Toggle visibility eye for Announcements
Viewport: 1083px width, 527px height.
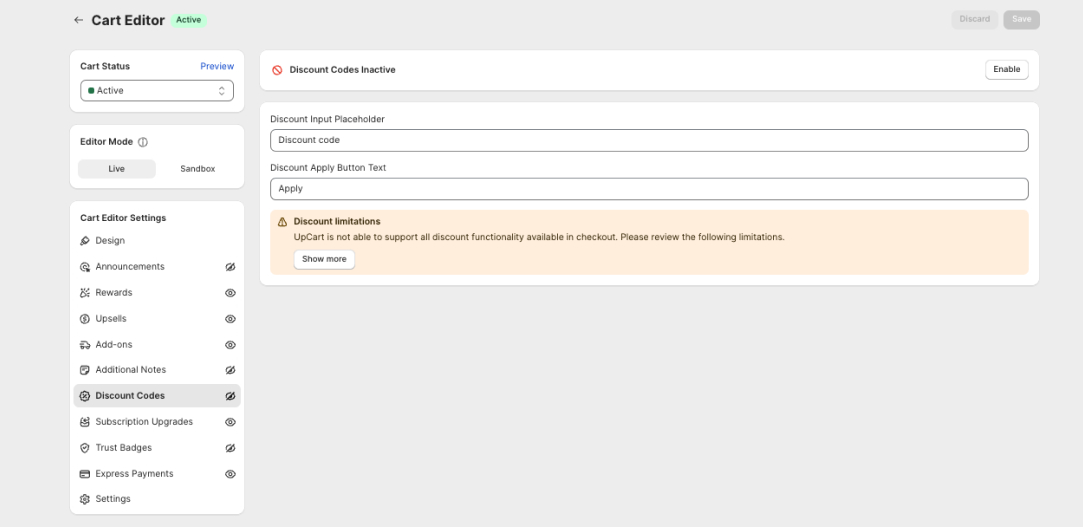(230, 267)
